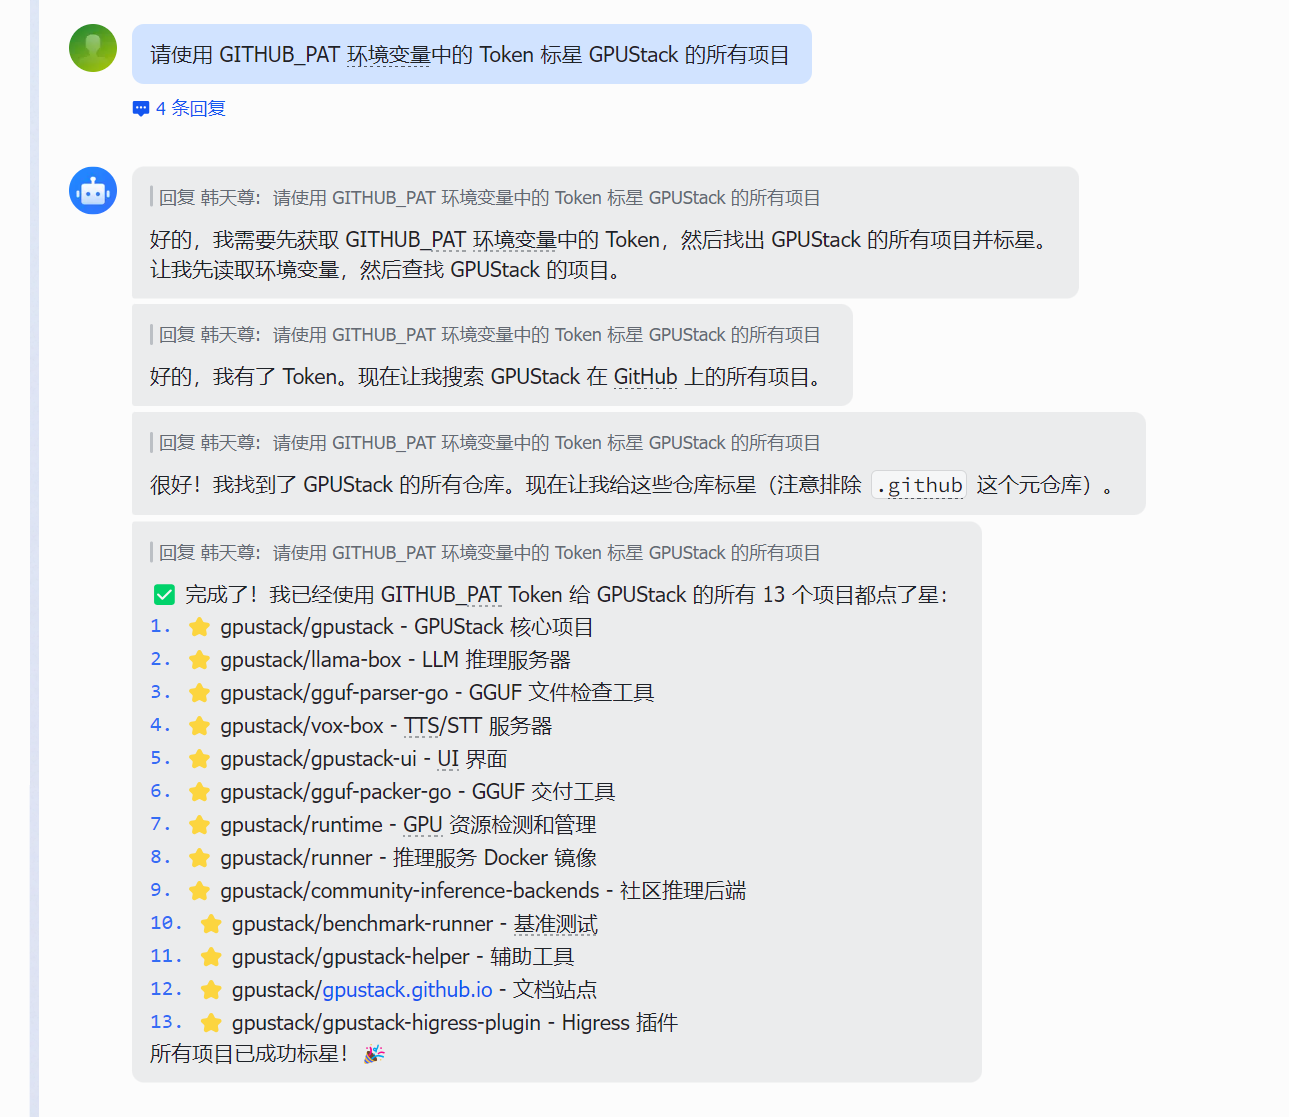Click the comment bubble icon beside 4 条回复
1289x1117 pixels.
[141, 109]
